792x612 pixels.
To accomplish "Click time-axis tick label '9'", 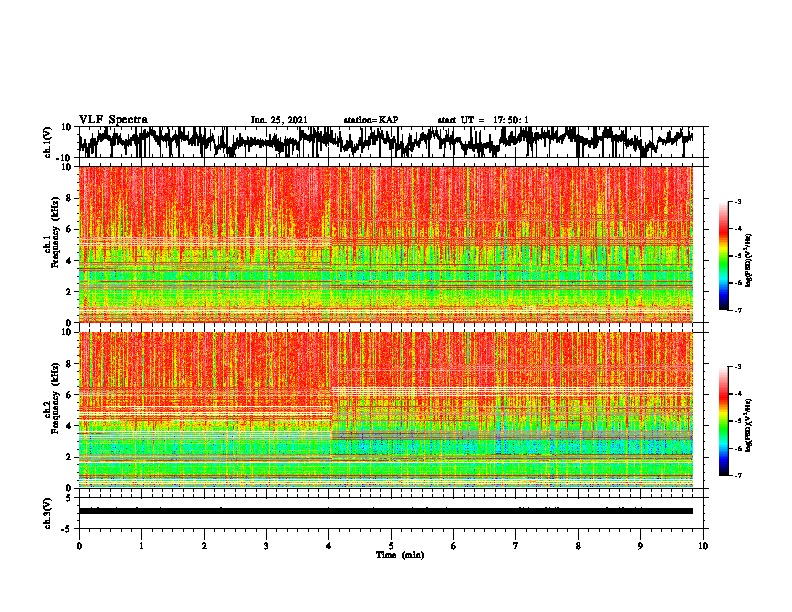I will (x=640, y=546).
